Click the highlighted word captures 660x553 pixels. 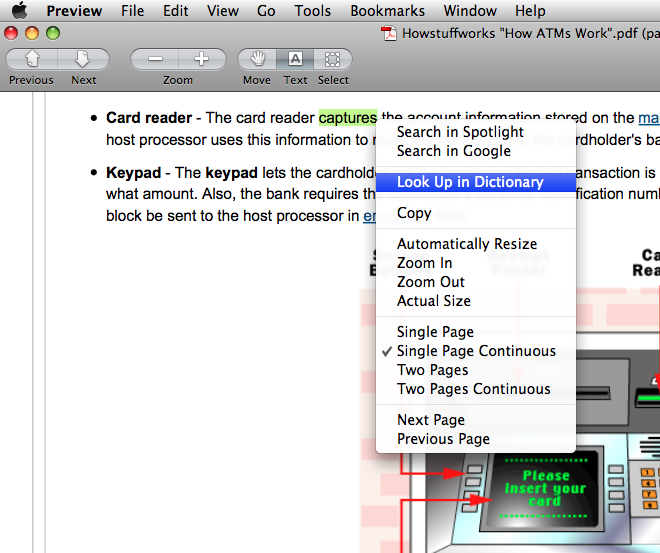[348, 118]
